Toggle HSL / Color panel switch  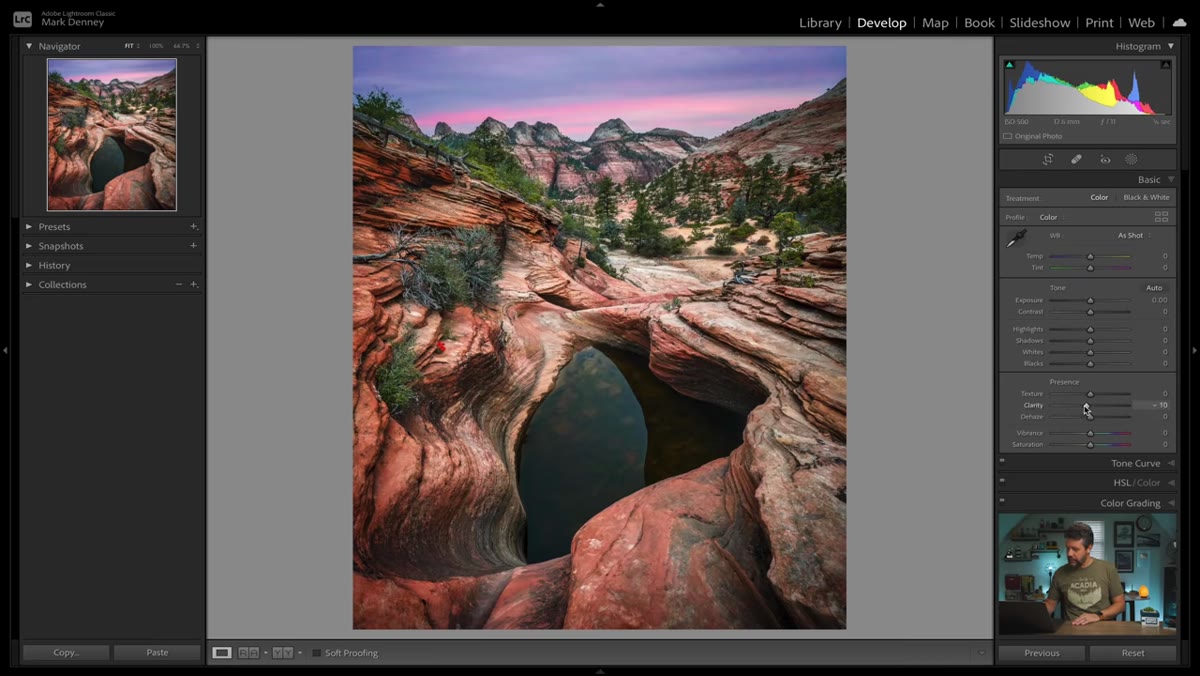[x=1002, y=481]
